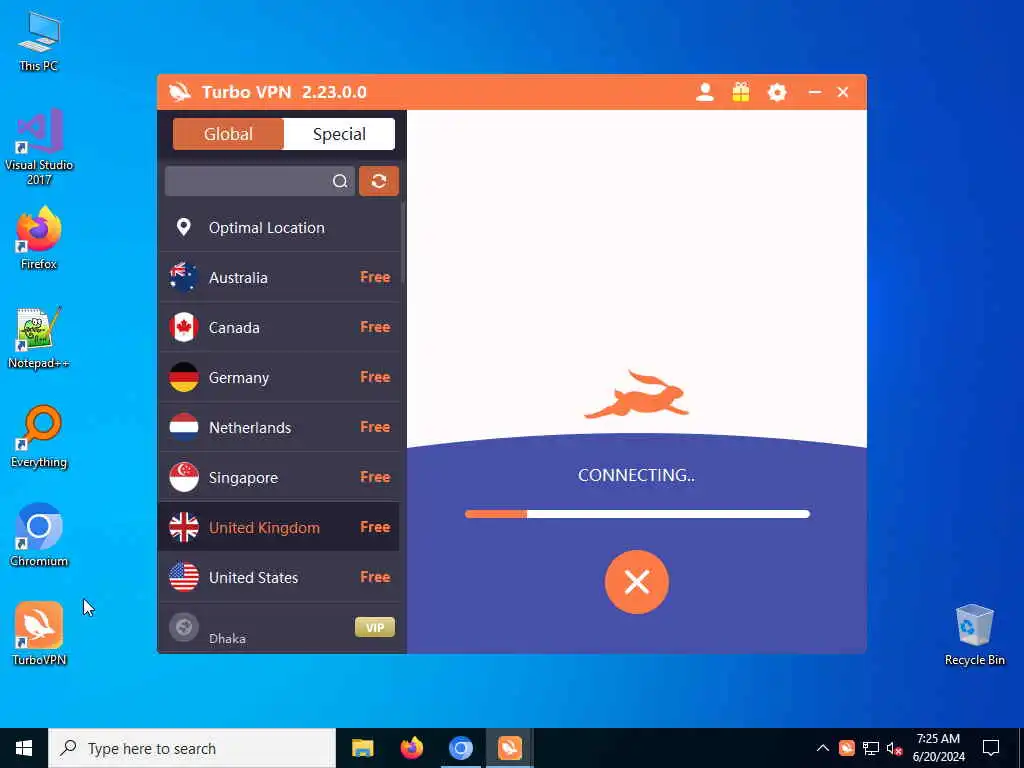This screenshot has height=768, width=1024.
Task: Open Firefox from the taskbar
Action: pos(411,748)
